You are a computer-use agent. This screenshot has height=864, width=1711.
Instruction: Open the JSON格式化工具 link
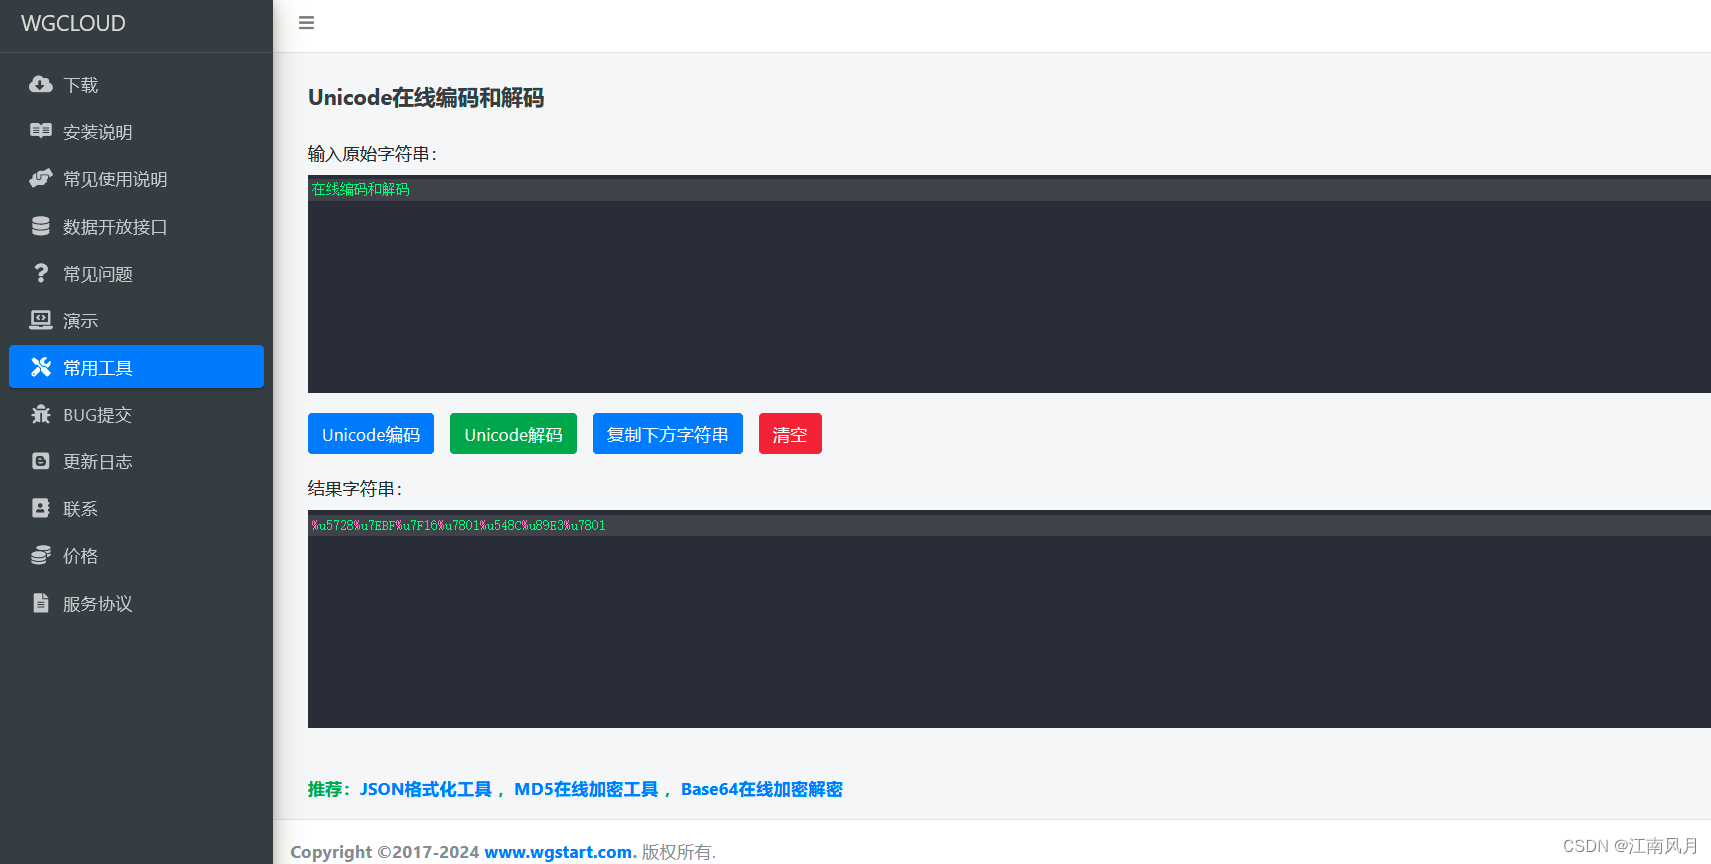click(426, 789)
